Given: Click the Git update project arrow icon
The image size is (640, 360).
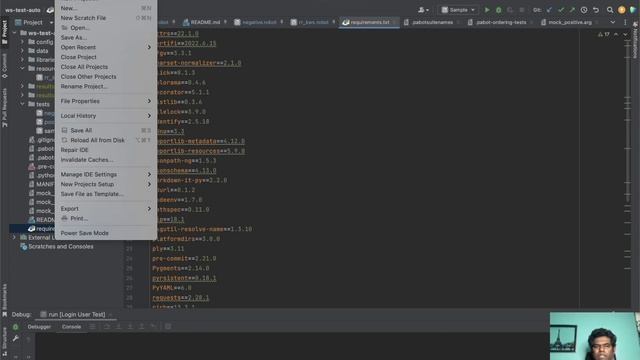Looking at the screenshot, I should click(x=549, y=10).
